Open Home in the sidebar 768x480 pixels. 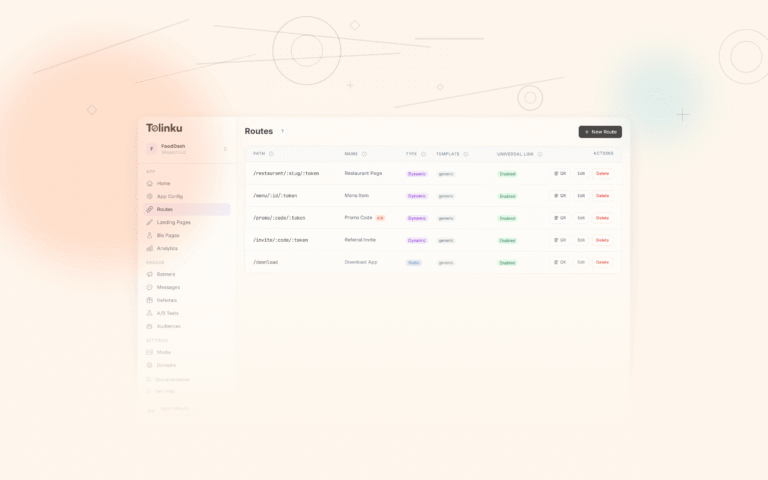pyautogui.click(x=187, y=183)
